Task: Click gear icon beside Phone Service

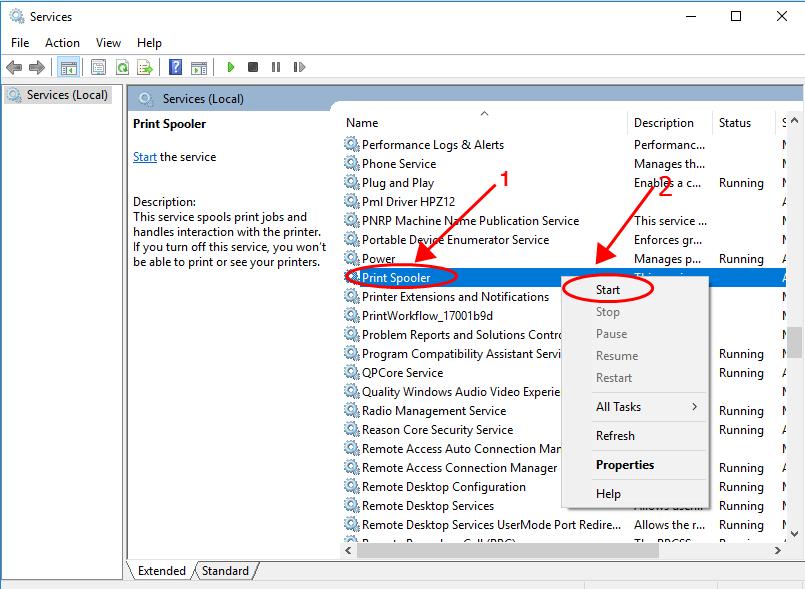Action: [x=352, y=163]
